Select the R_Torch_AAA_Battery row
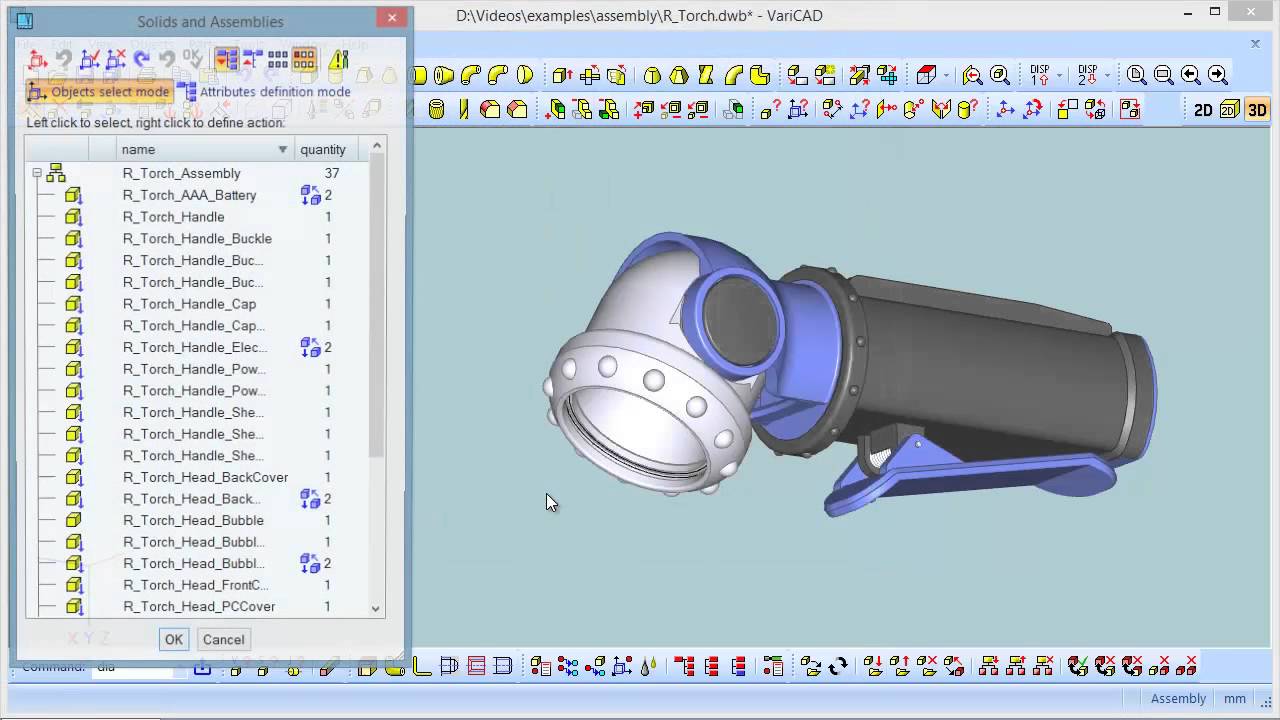The width and height of the screenshot is (1280, 720). pyautogui.click(x=189, y=196)
